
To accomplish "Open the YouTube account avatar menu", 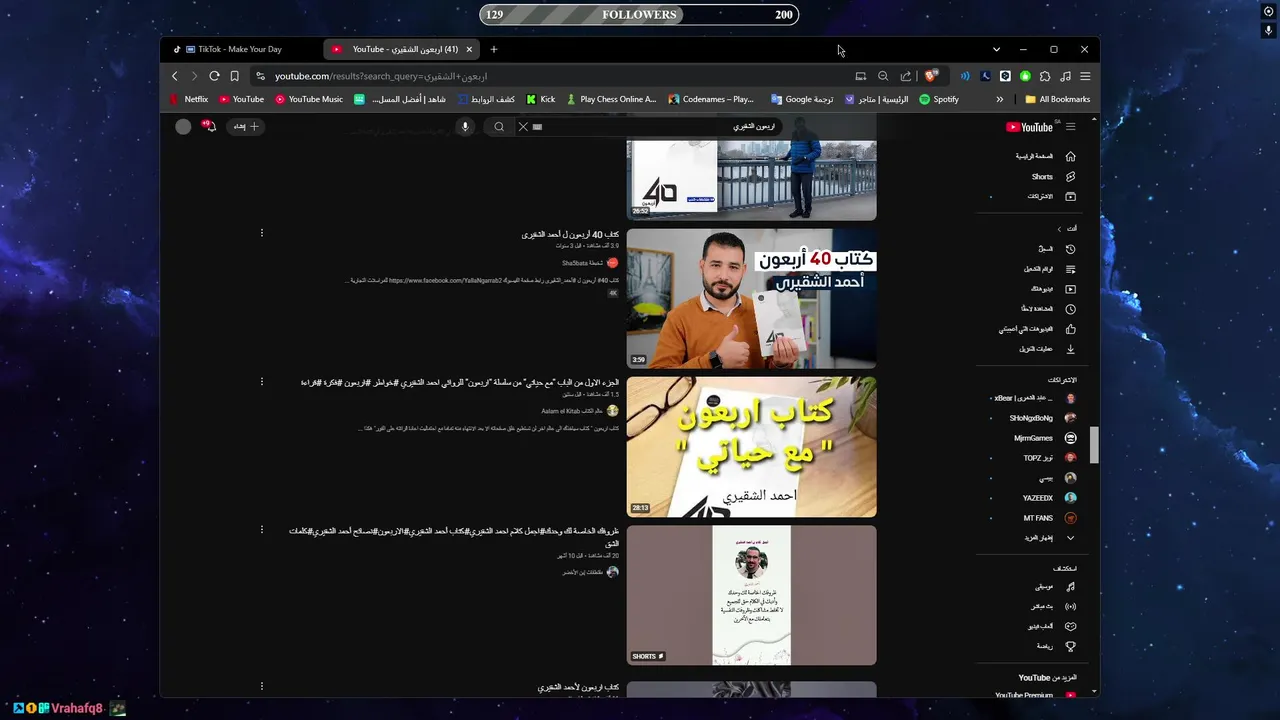I will (x=183, y=126).
